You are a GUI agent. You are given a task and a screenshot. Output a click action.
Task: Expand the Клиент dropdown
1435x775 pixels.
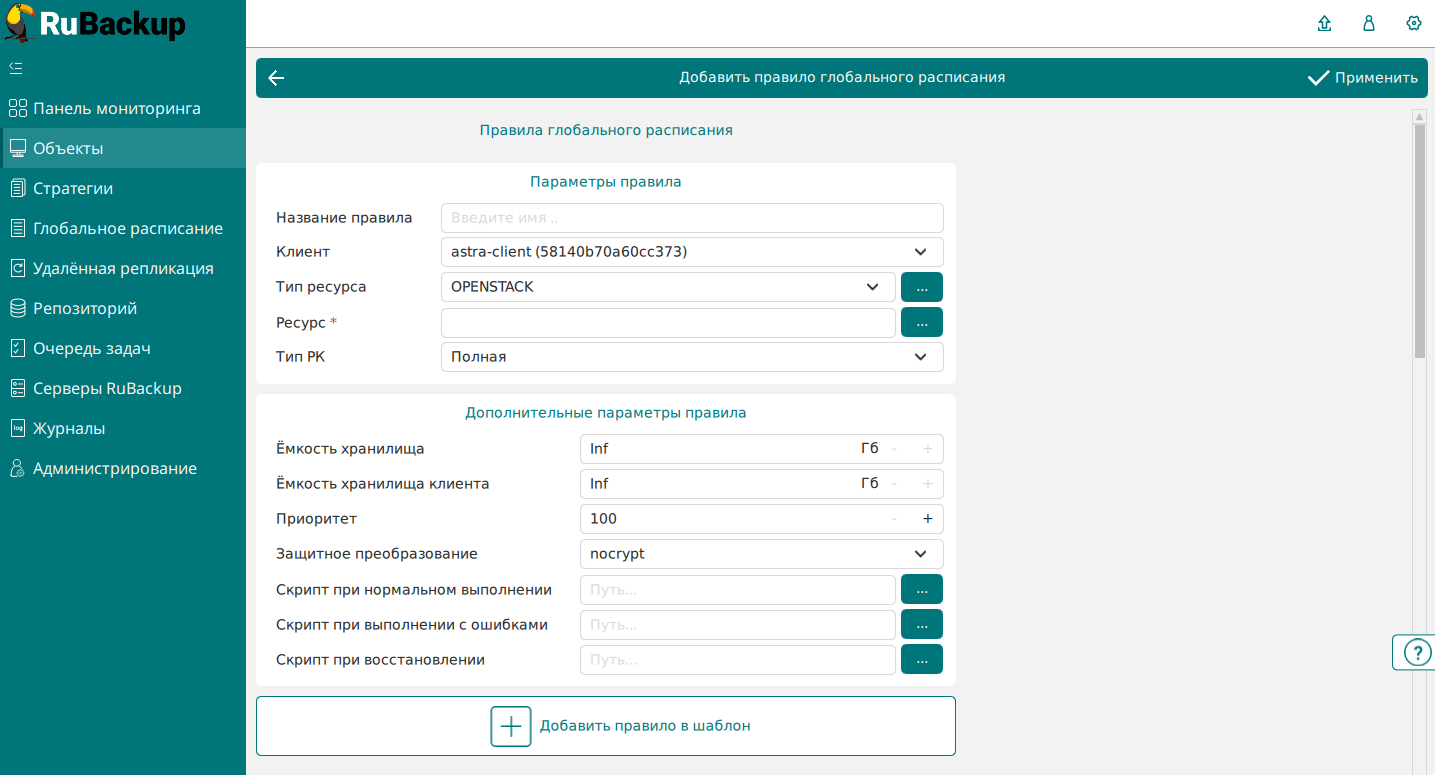coord(692,252)
